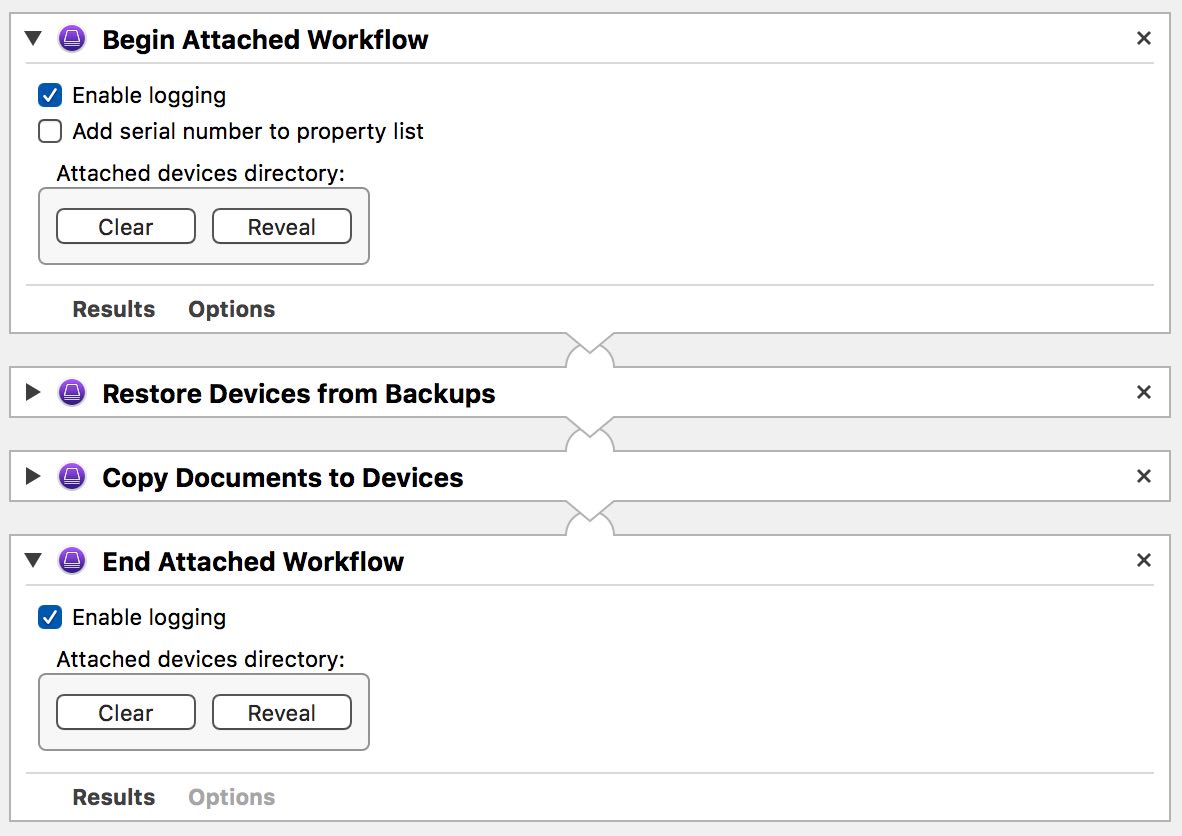The height and width of the screenshot is (836, 1182).
Task: Click Reveal button in Begin Attached Workflow
Action: tap(282, 226)
